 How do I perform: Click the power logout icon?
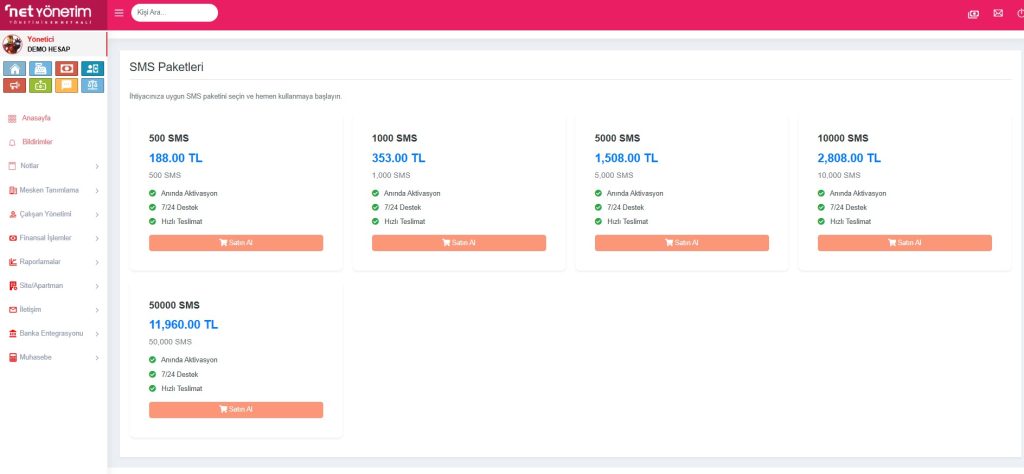coord(1020,13)
